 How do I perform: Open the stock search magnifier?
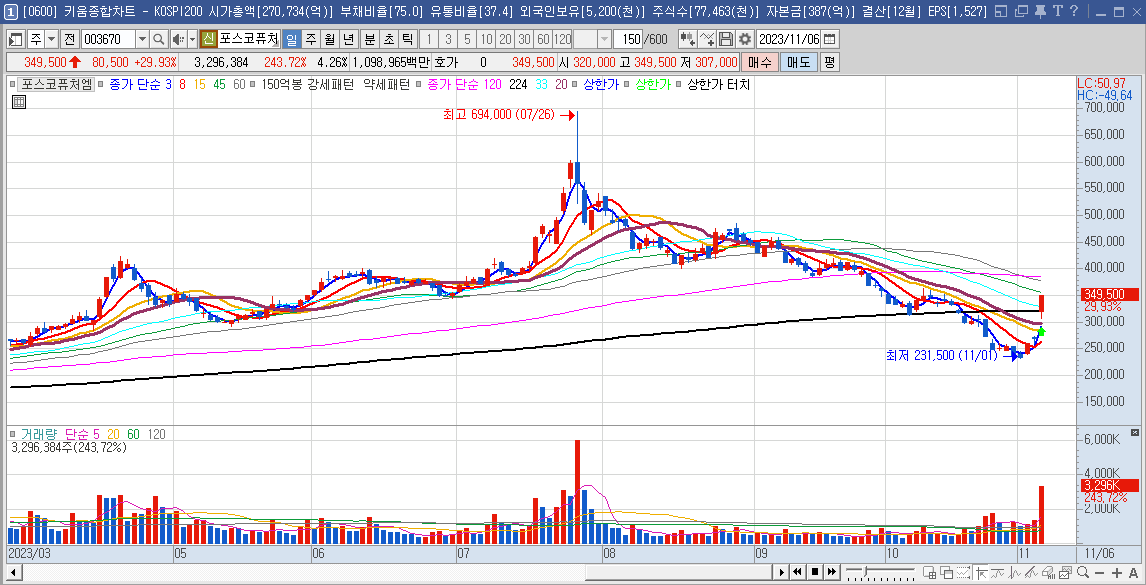[x=159, y=39]
